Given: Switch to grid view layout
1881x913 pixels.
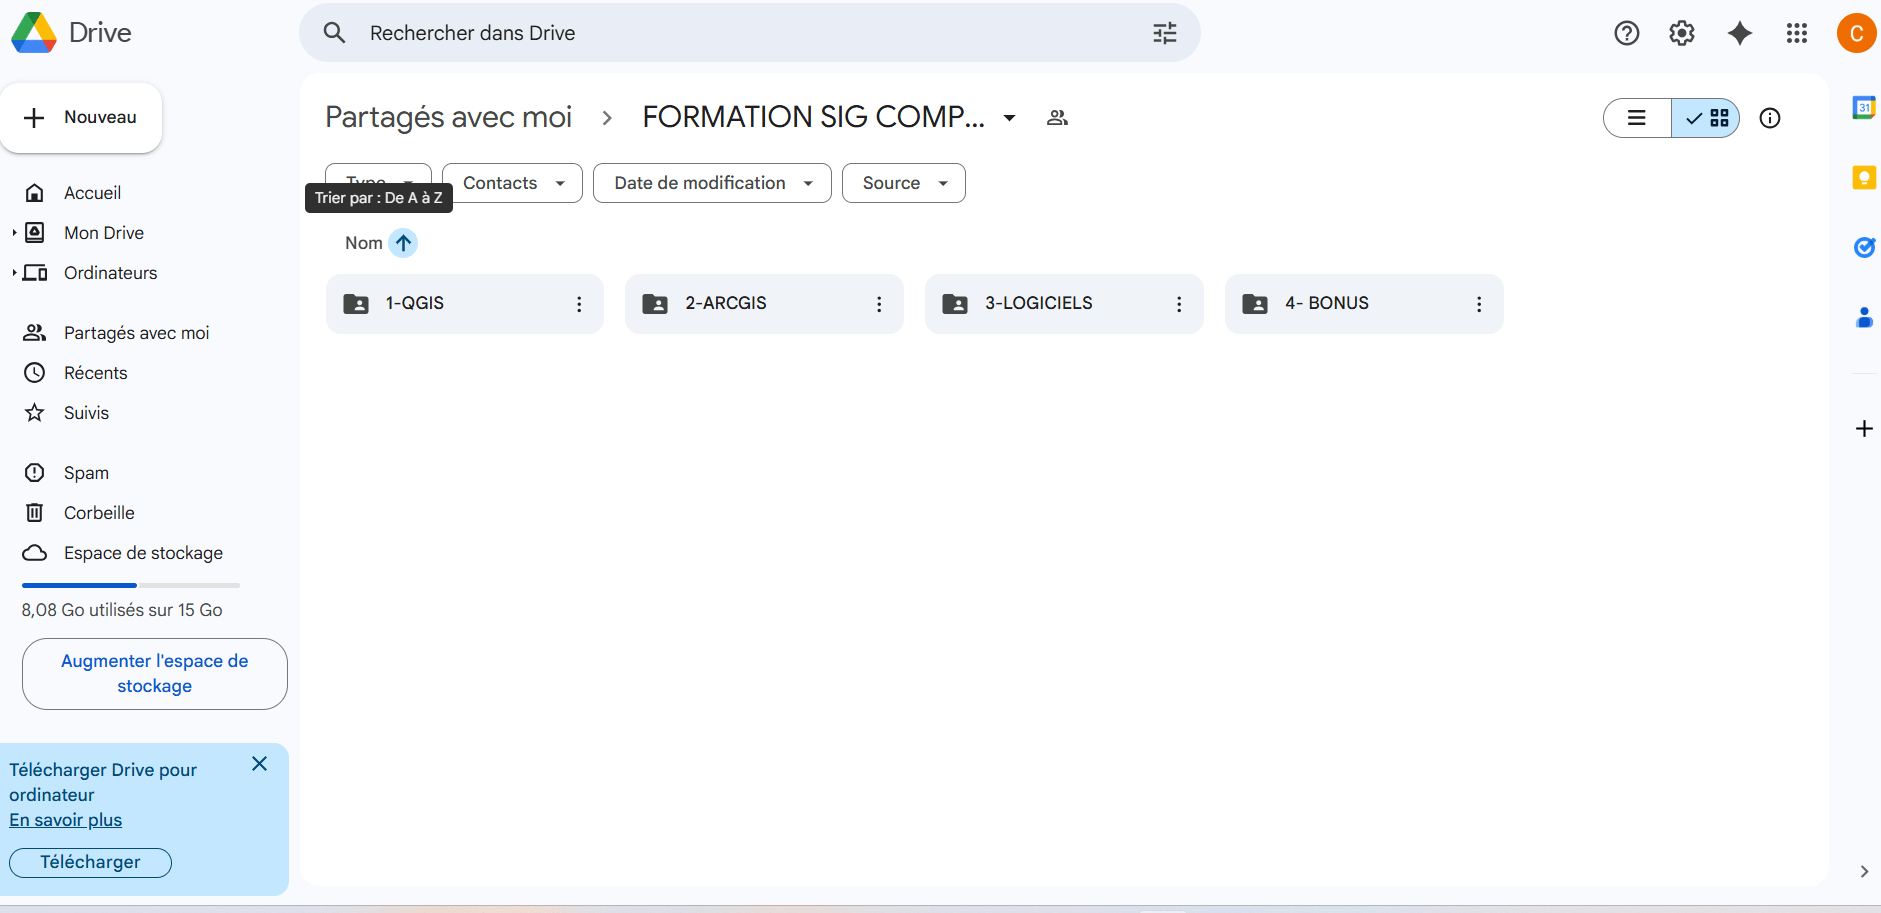Looking at the screenshot, I should pos(1707,118).
